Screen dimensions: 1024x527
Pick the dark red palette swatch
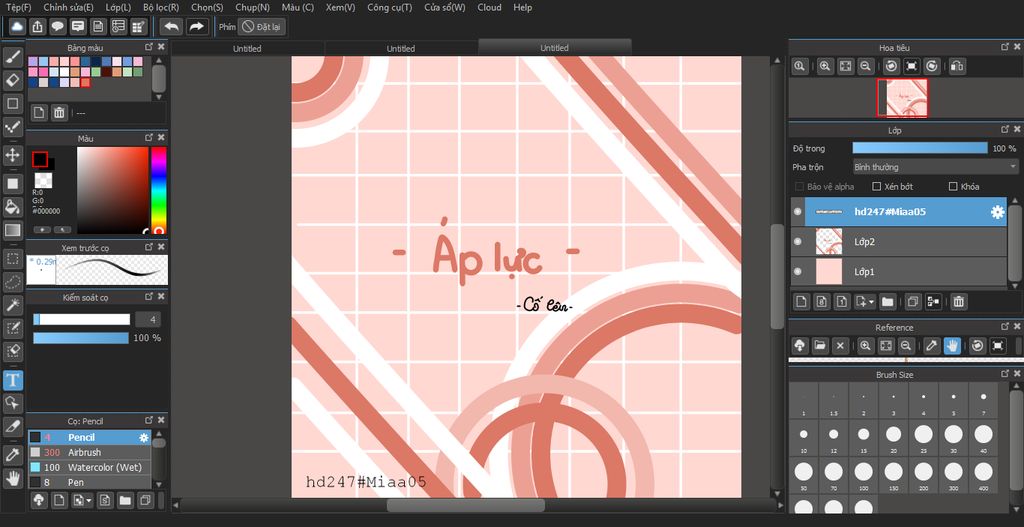[106, 72]
